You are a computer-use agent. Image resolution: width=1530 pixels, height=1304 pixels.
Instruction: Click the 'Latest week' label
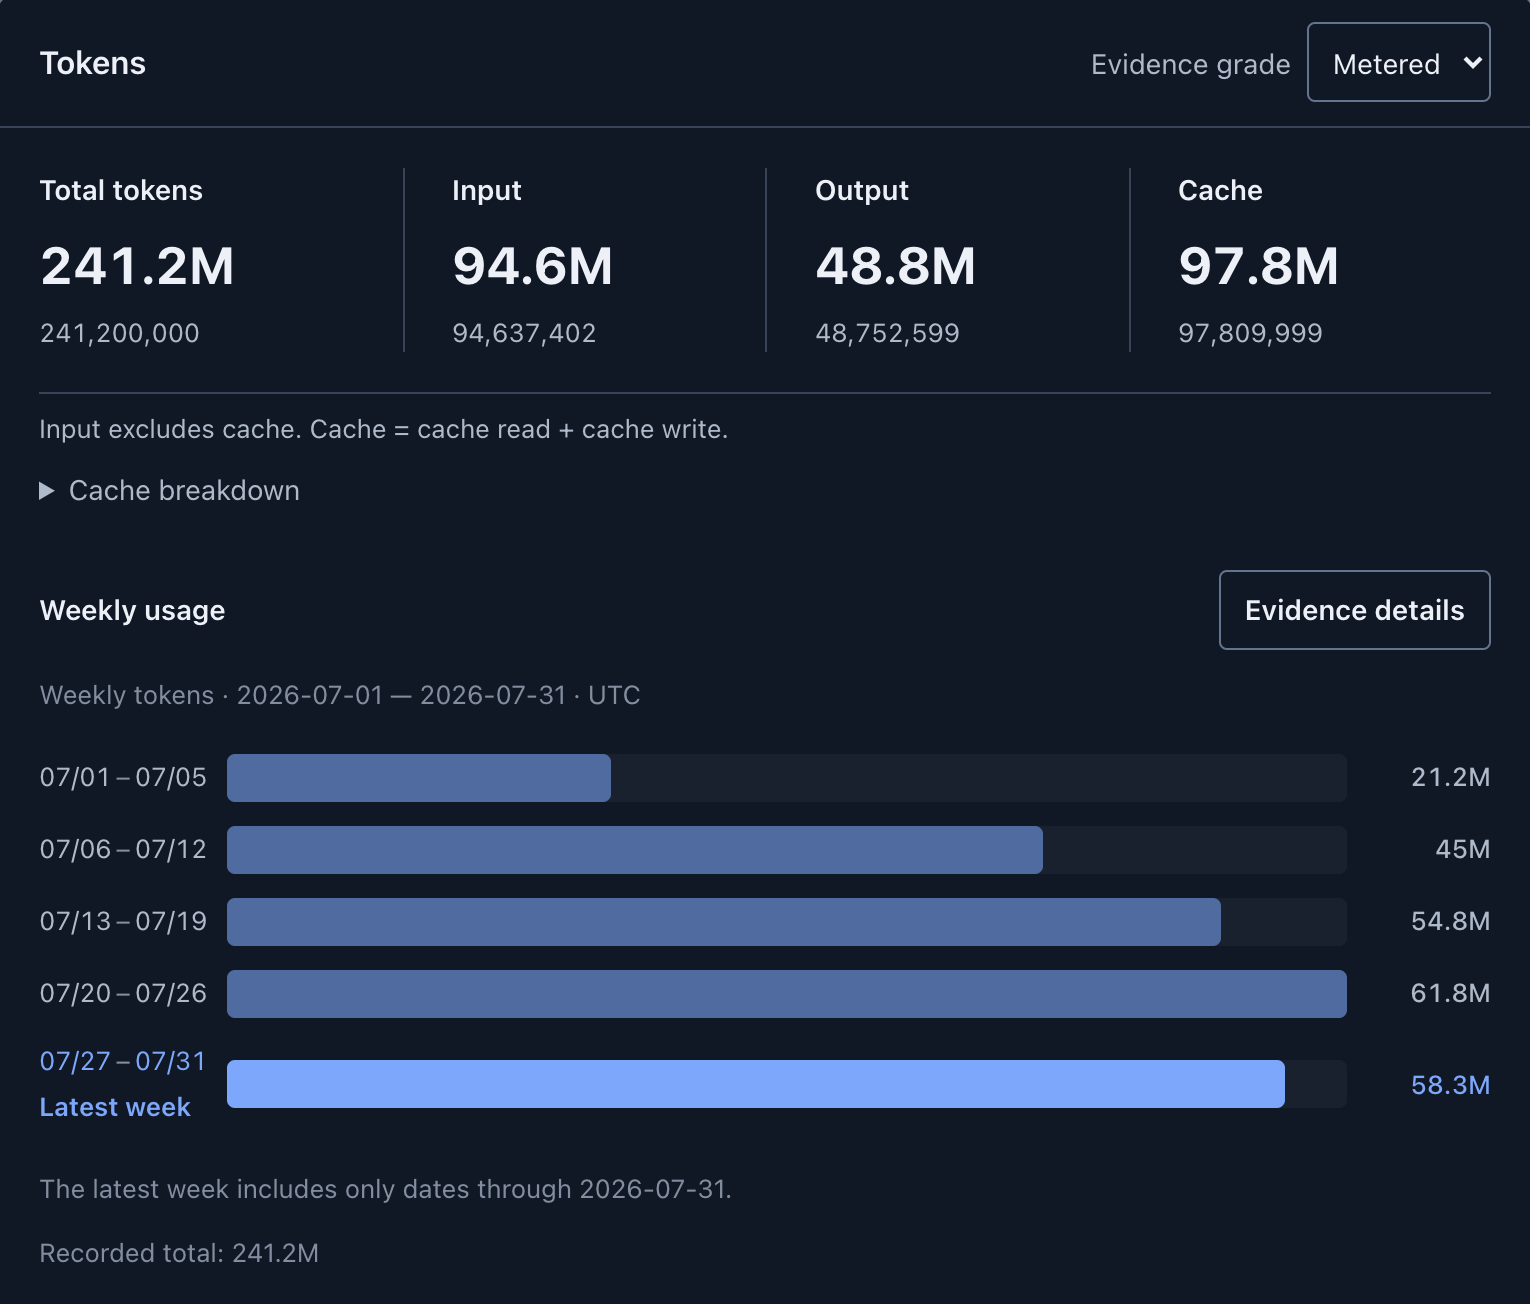(115, 1107)
